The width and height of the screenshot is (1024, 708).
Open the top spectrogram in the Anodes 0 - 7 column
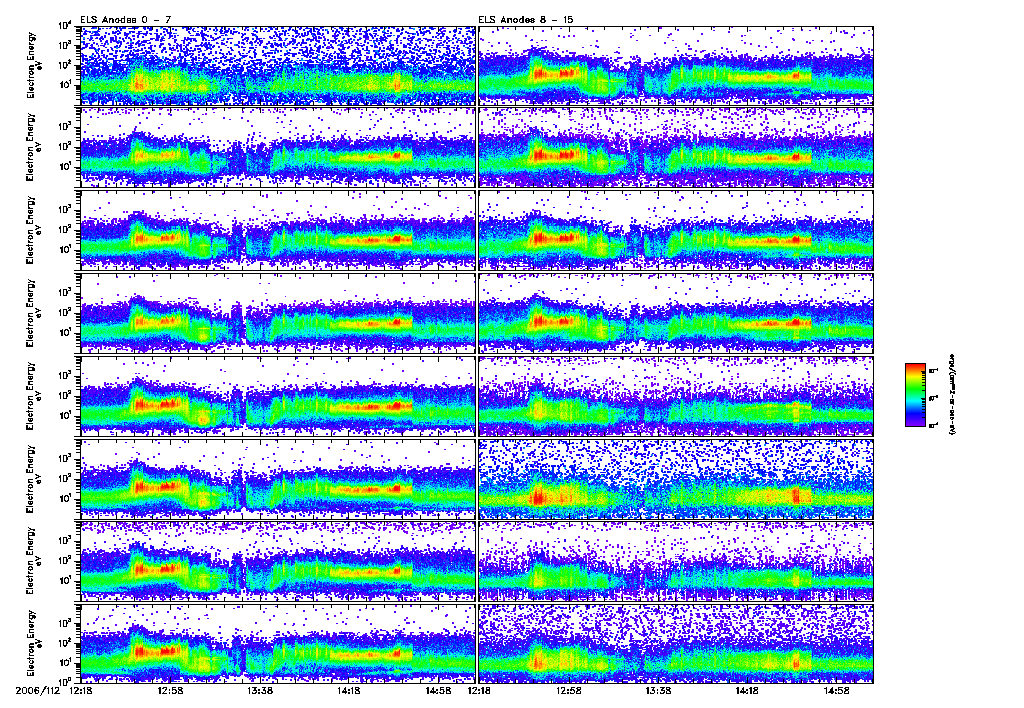(x=277, y=65)
